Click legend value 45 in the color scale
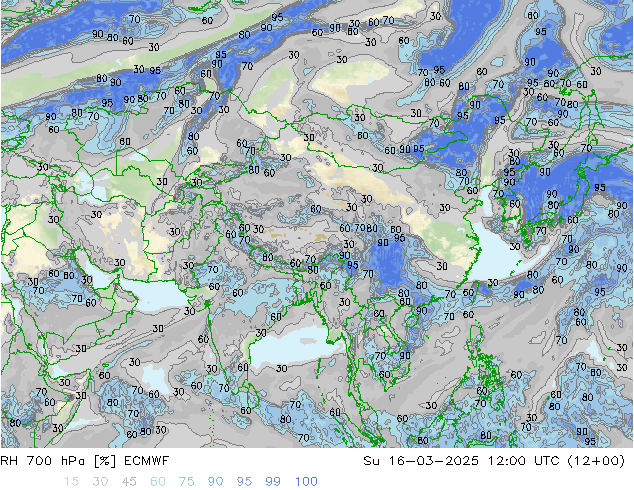634x490 pixels. click(x=129, y=482)
